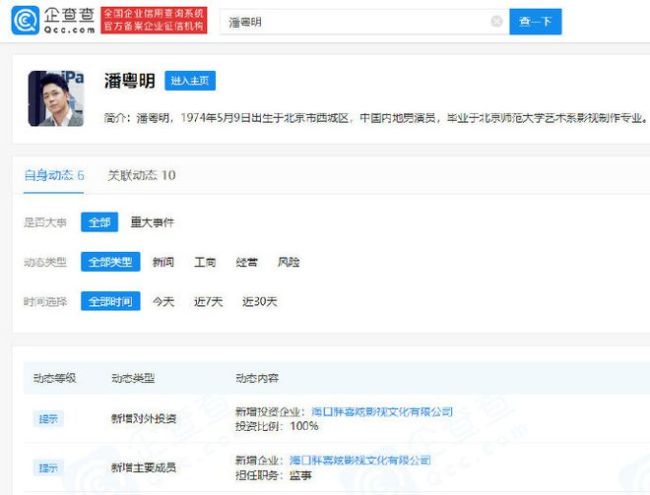The height and width of the screenshot is (495, 650).
Task: Click the 投资比例: 100% text
Action: [x=277, y=426]
